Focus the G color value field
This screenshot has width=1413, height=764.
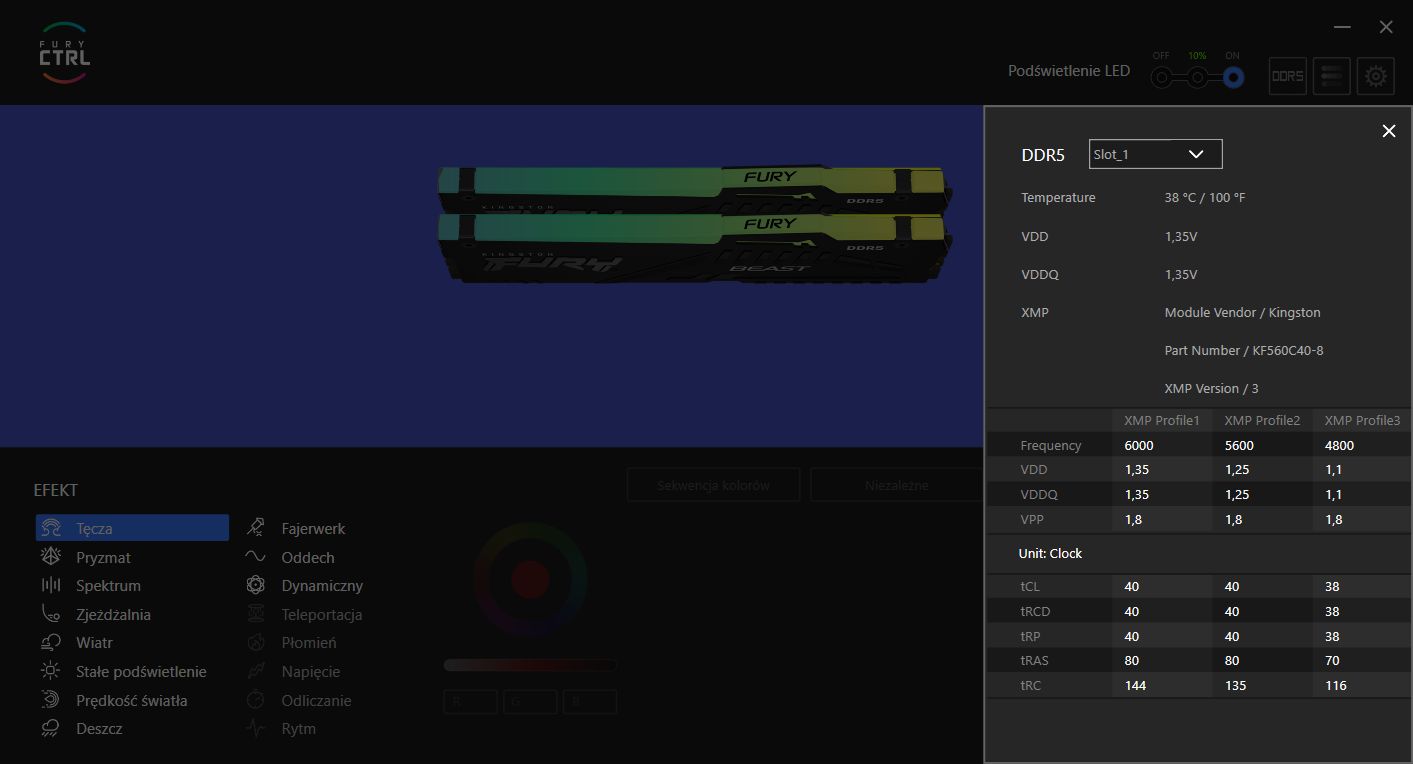click(530, 702)
